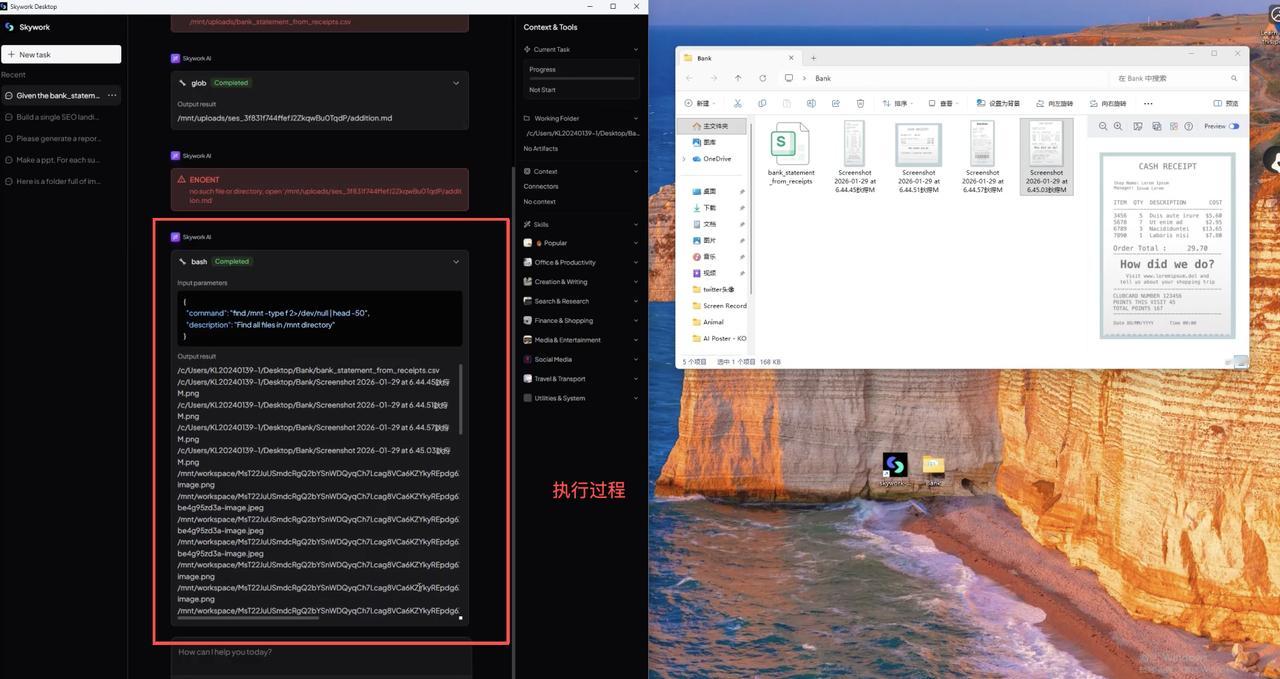Viewport: 1280px width, 679px height.
Task: Click the Copy icon in Explorer toolbar
Action: pyautogui.click(x=762, y=103)
